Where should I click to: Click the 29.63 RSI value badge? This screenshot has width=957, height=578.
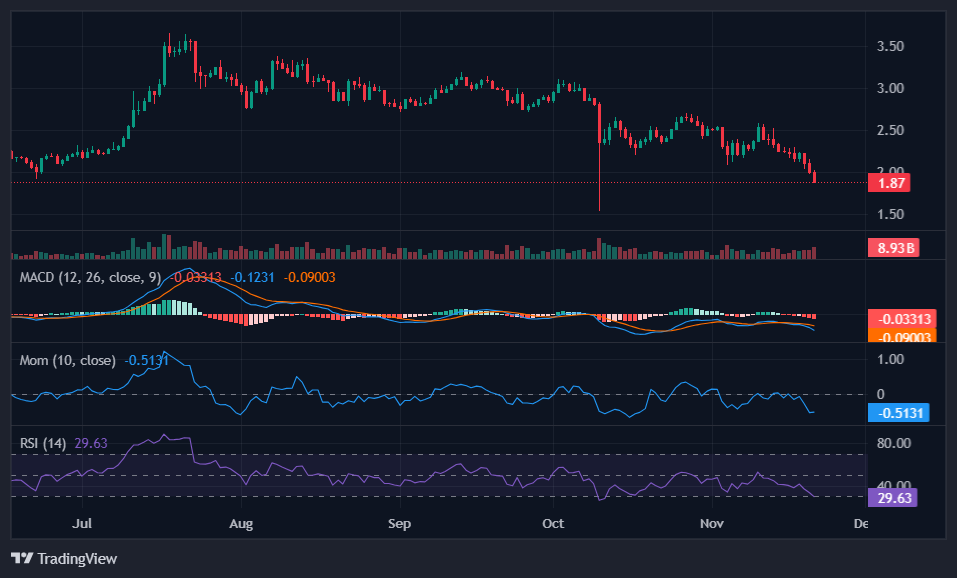(x=892, y=497)
